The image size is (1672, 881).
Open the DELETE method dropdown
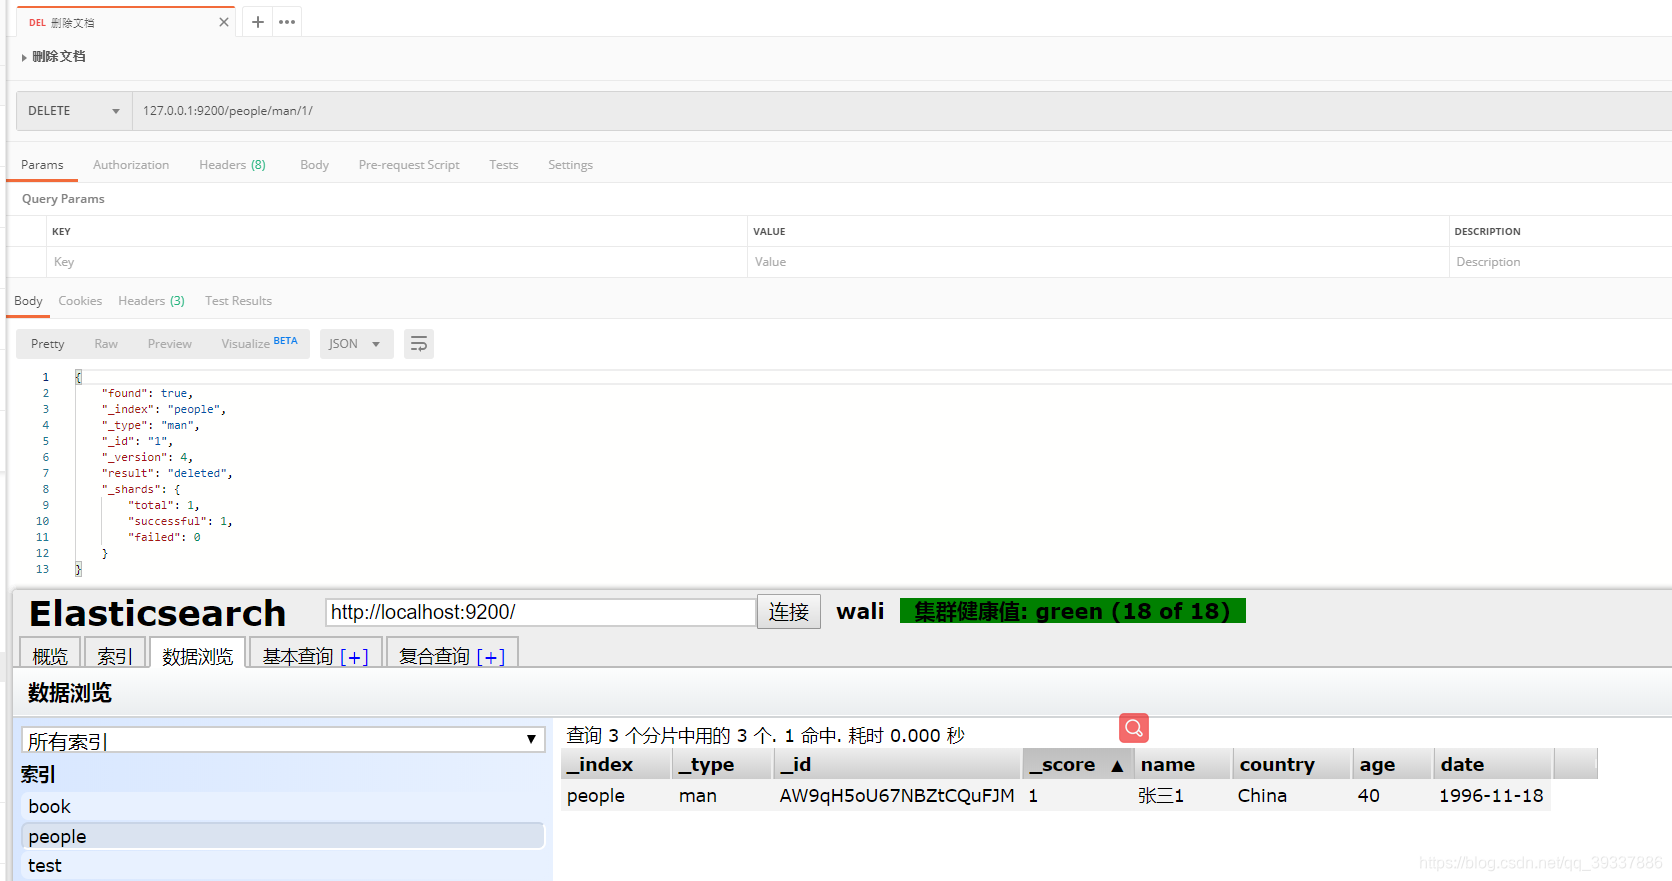74,111
